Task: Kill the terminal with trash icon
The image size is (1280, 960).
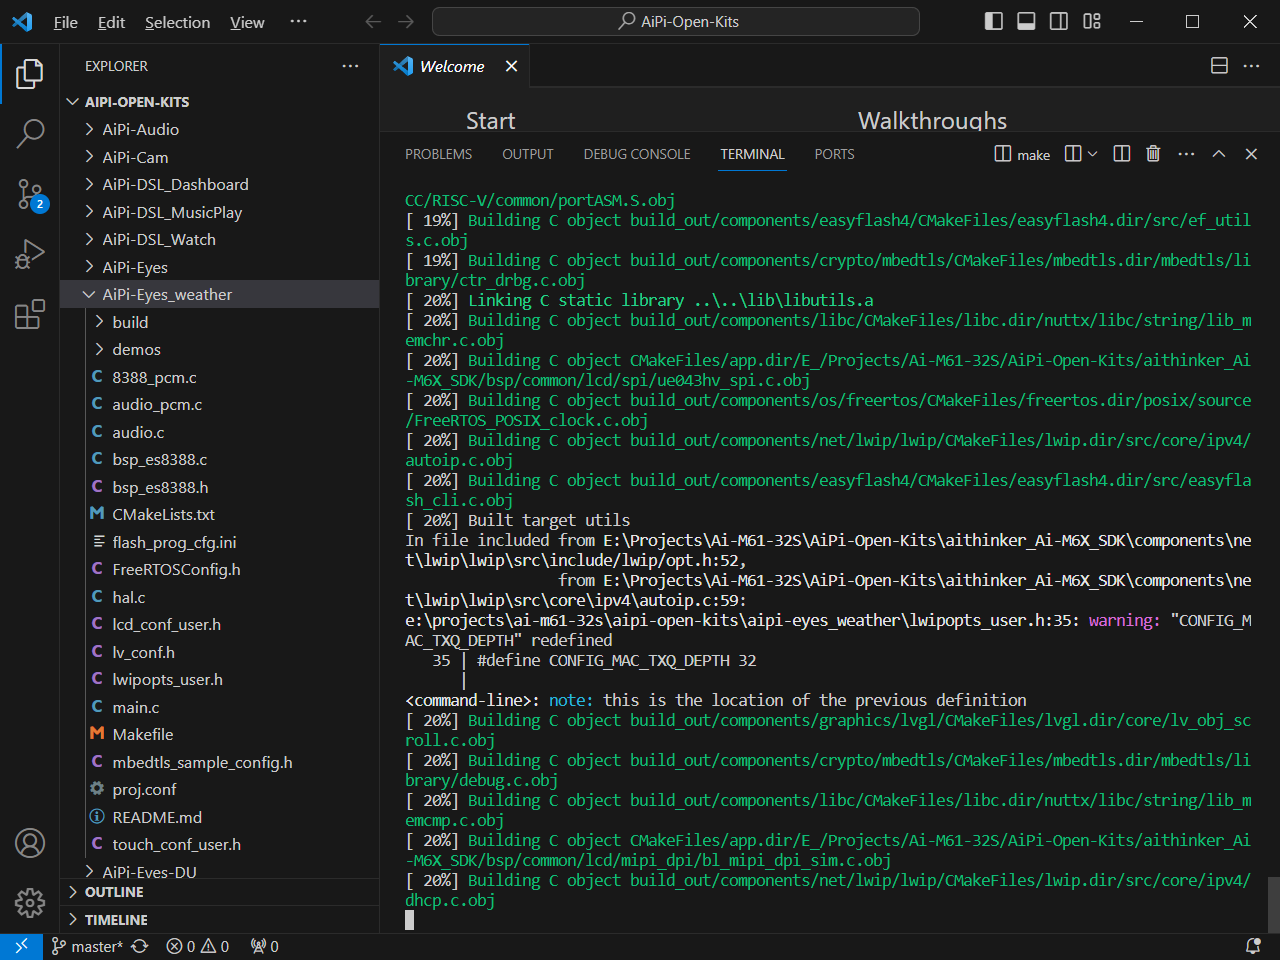Action: point(1153,154)
